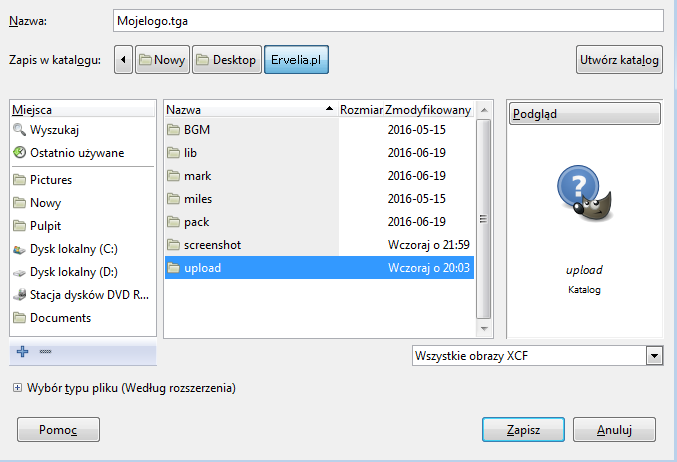Click the plus icon to add bookmark

(23, 352)
